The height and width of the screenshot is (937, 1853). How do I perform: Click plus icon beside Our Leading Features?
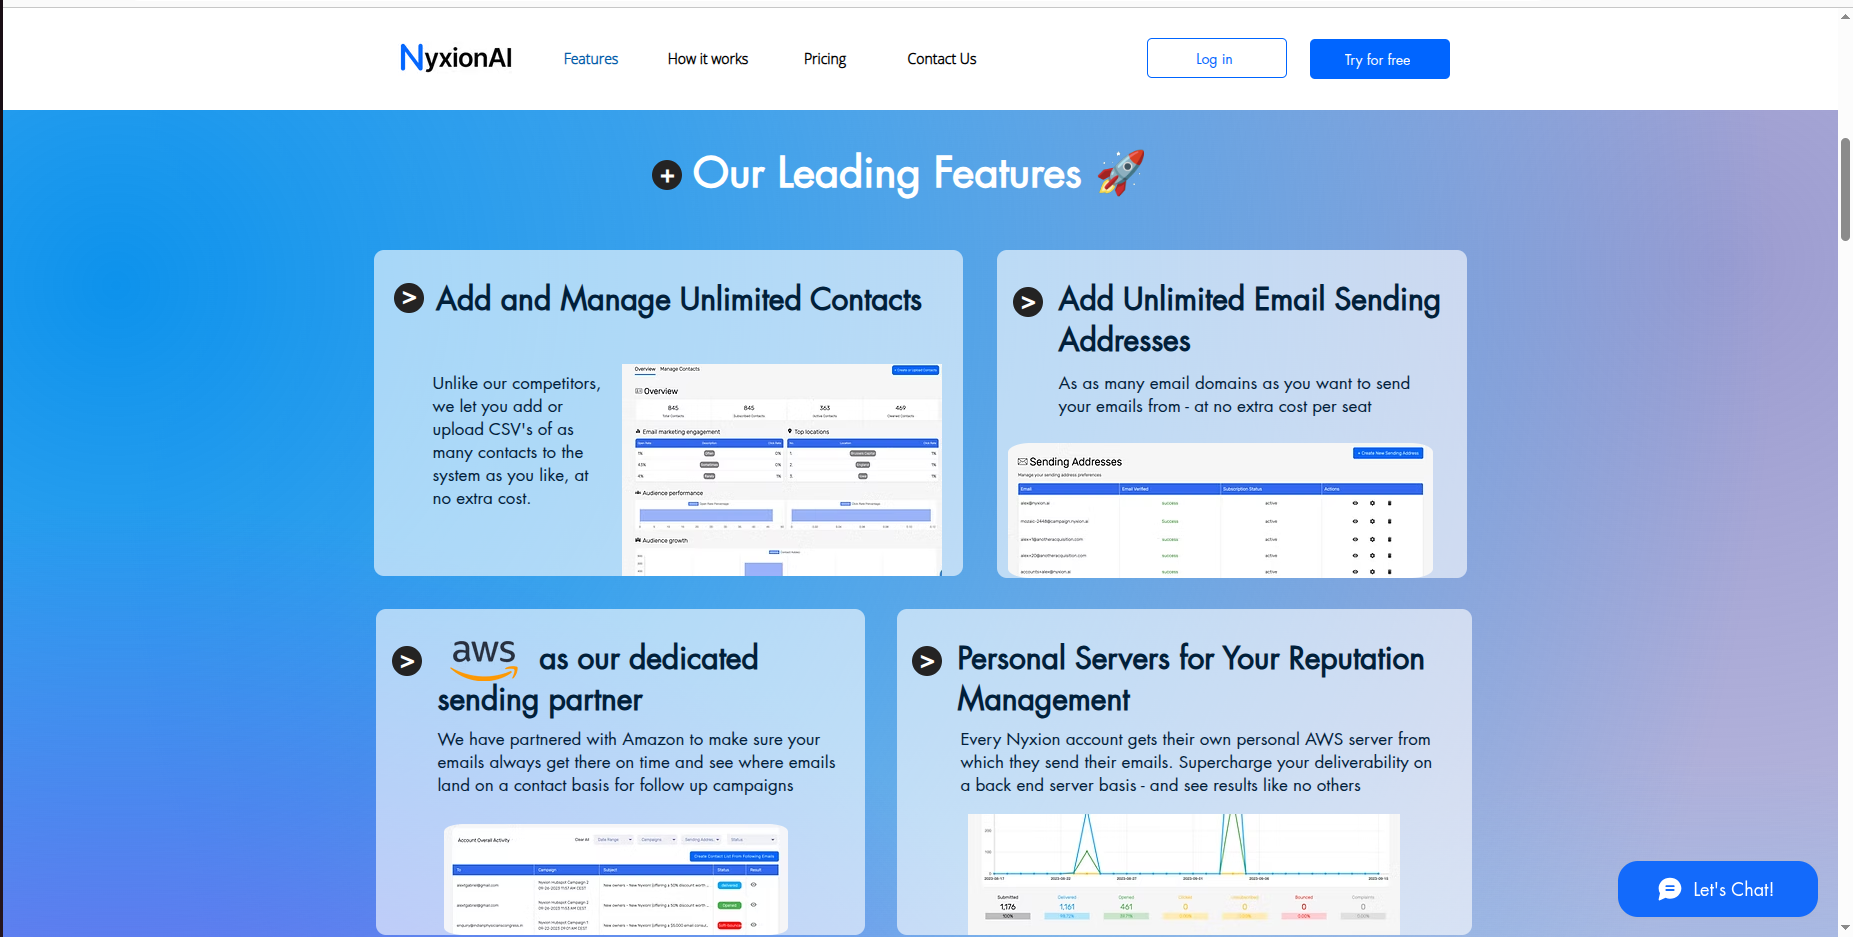coord(667,175)
